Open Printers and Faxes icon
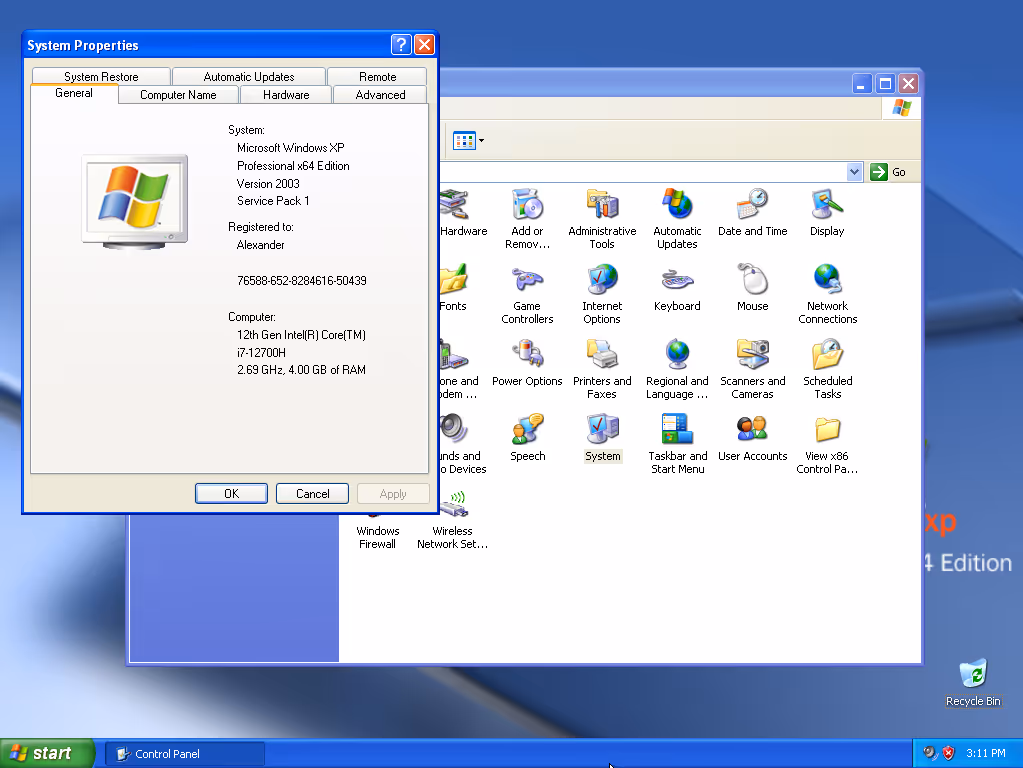This screenshot has width=1023, height=768. [602, 369]
